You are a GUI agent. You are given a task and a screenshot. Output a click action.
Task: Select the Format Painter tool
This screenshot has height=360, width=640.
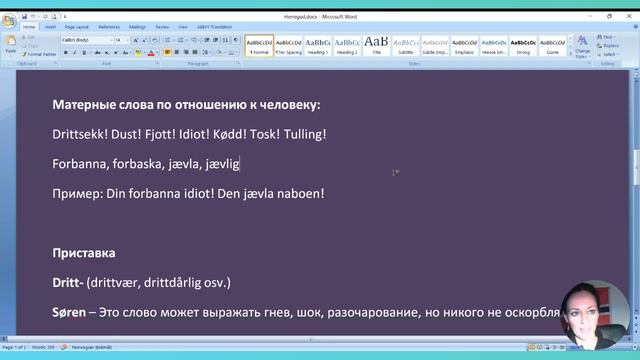pyautogui.click(x=39, y=54)
